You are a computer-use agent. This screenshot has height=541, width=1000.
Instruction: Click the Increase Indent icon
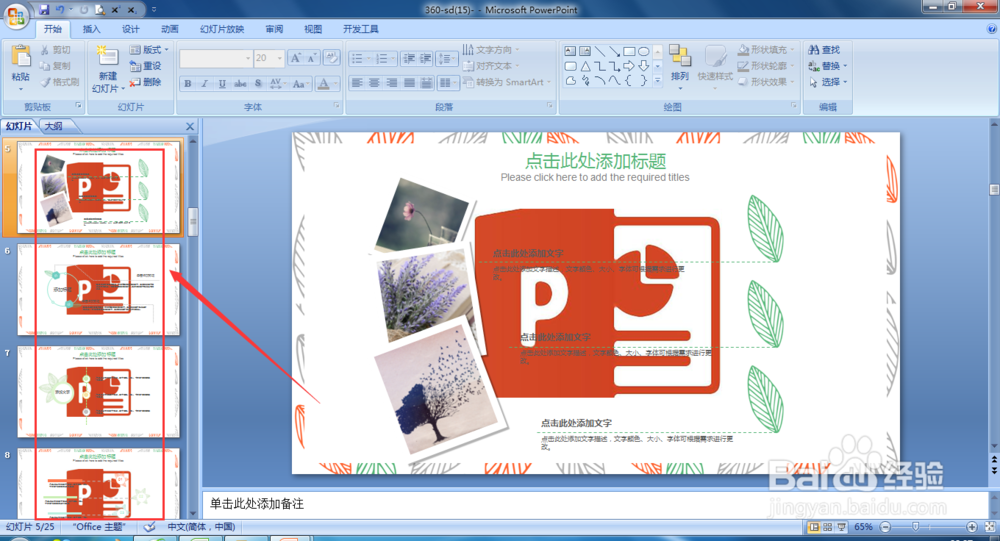[425, 58]
